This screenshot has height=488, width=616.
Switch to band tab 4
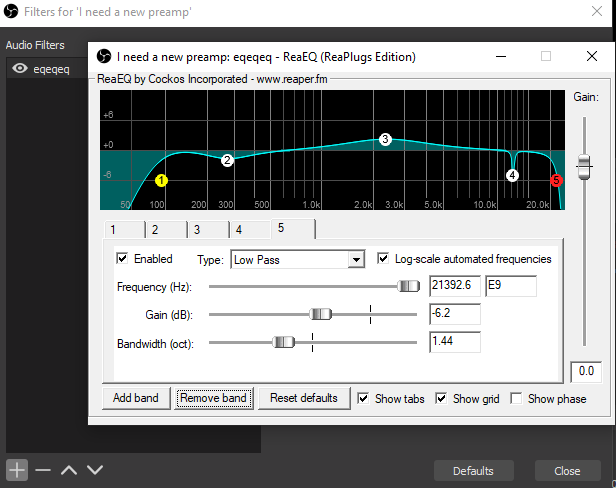(x=250, y=229)
